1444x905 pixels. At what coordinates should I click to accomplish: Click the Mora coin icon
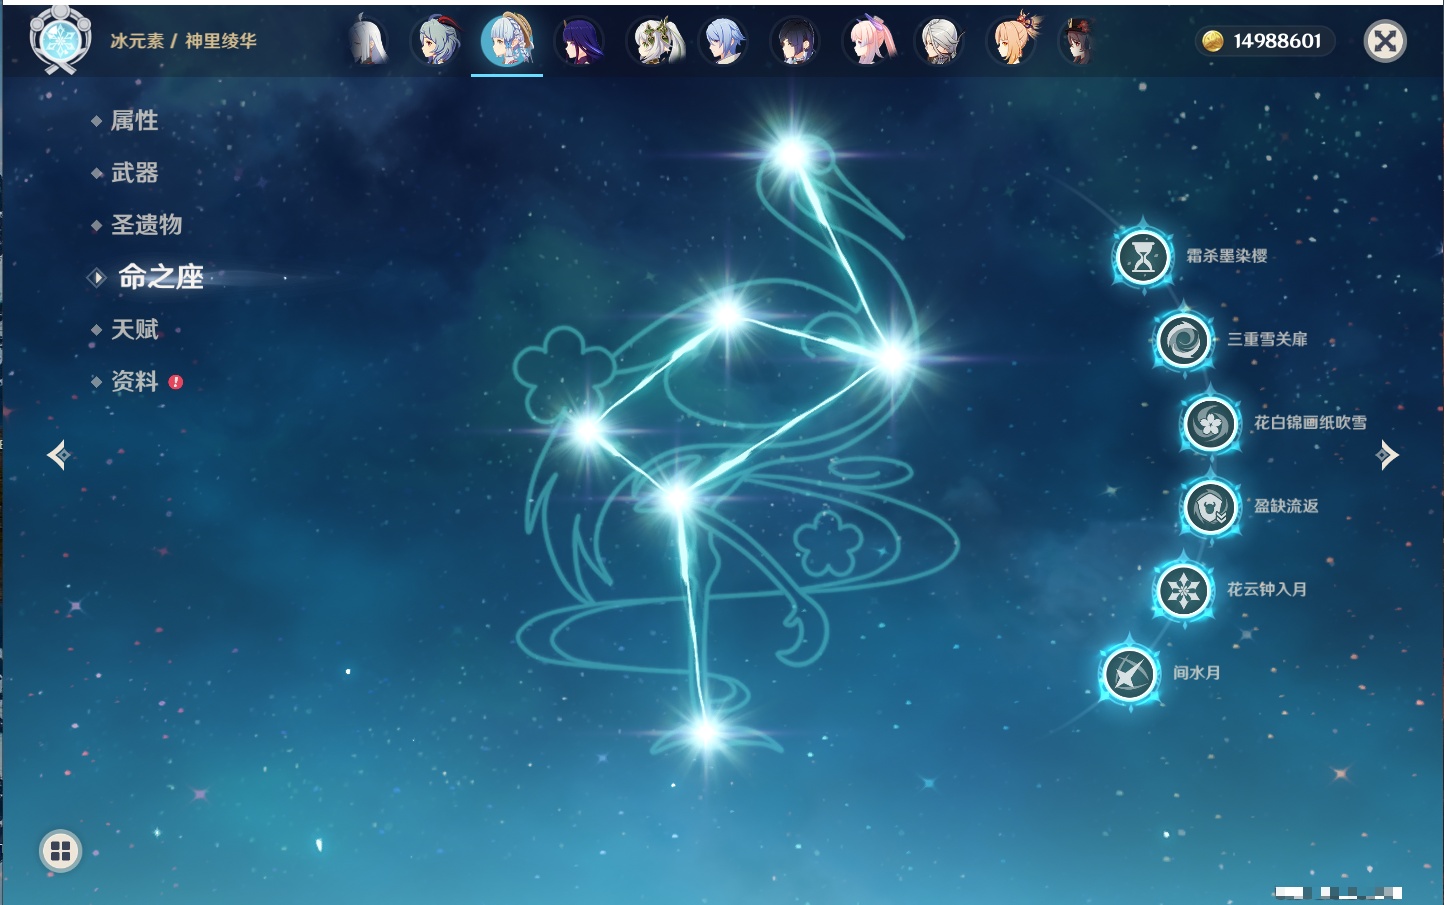[x=1212, y=41]
